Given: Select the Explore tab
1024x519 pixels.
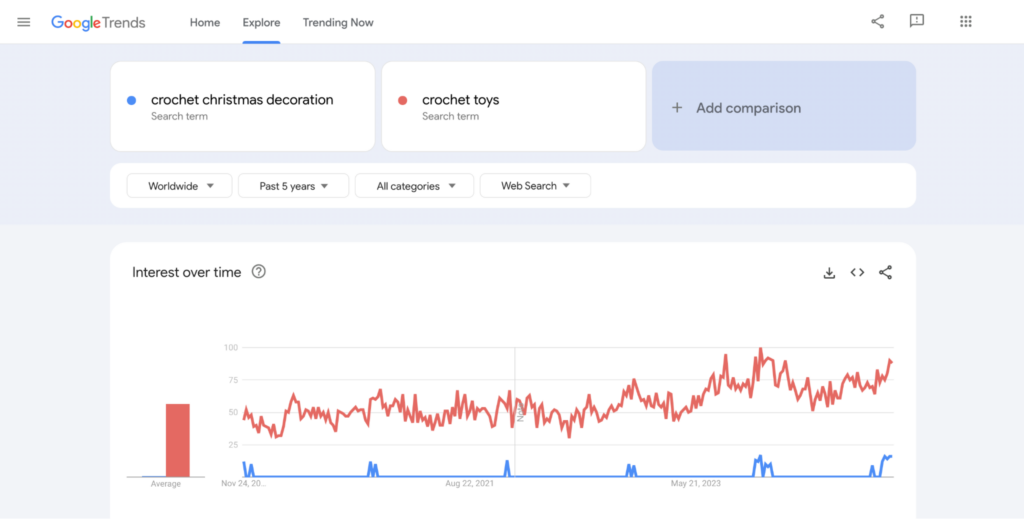Looking at the screenshot, I should (x=261, y=22).
